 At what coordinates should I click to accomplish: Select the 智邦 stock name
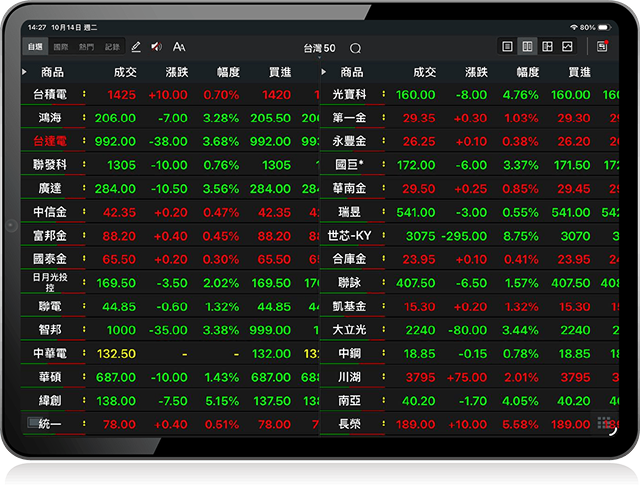50,329
